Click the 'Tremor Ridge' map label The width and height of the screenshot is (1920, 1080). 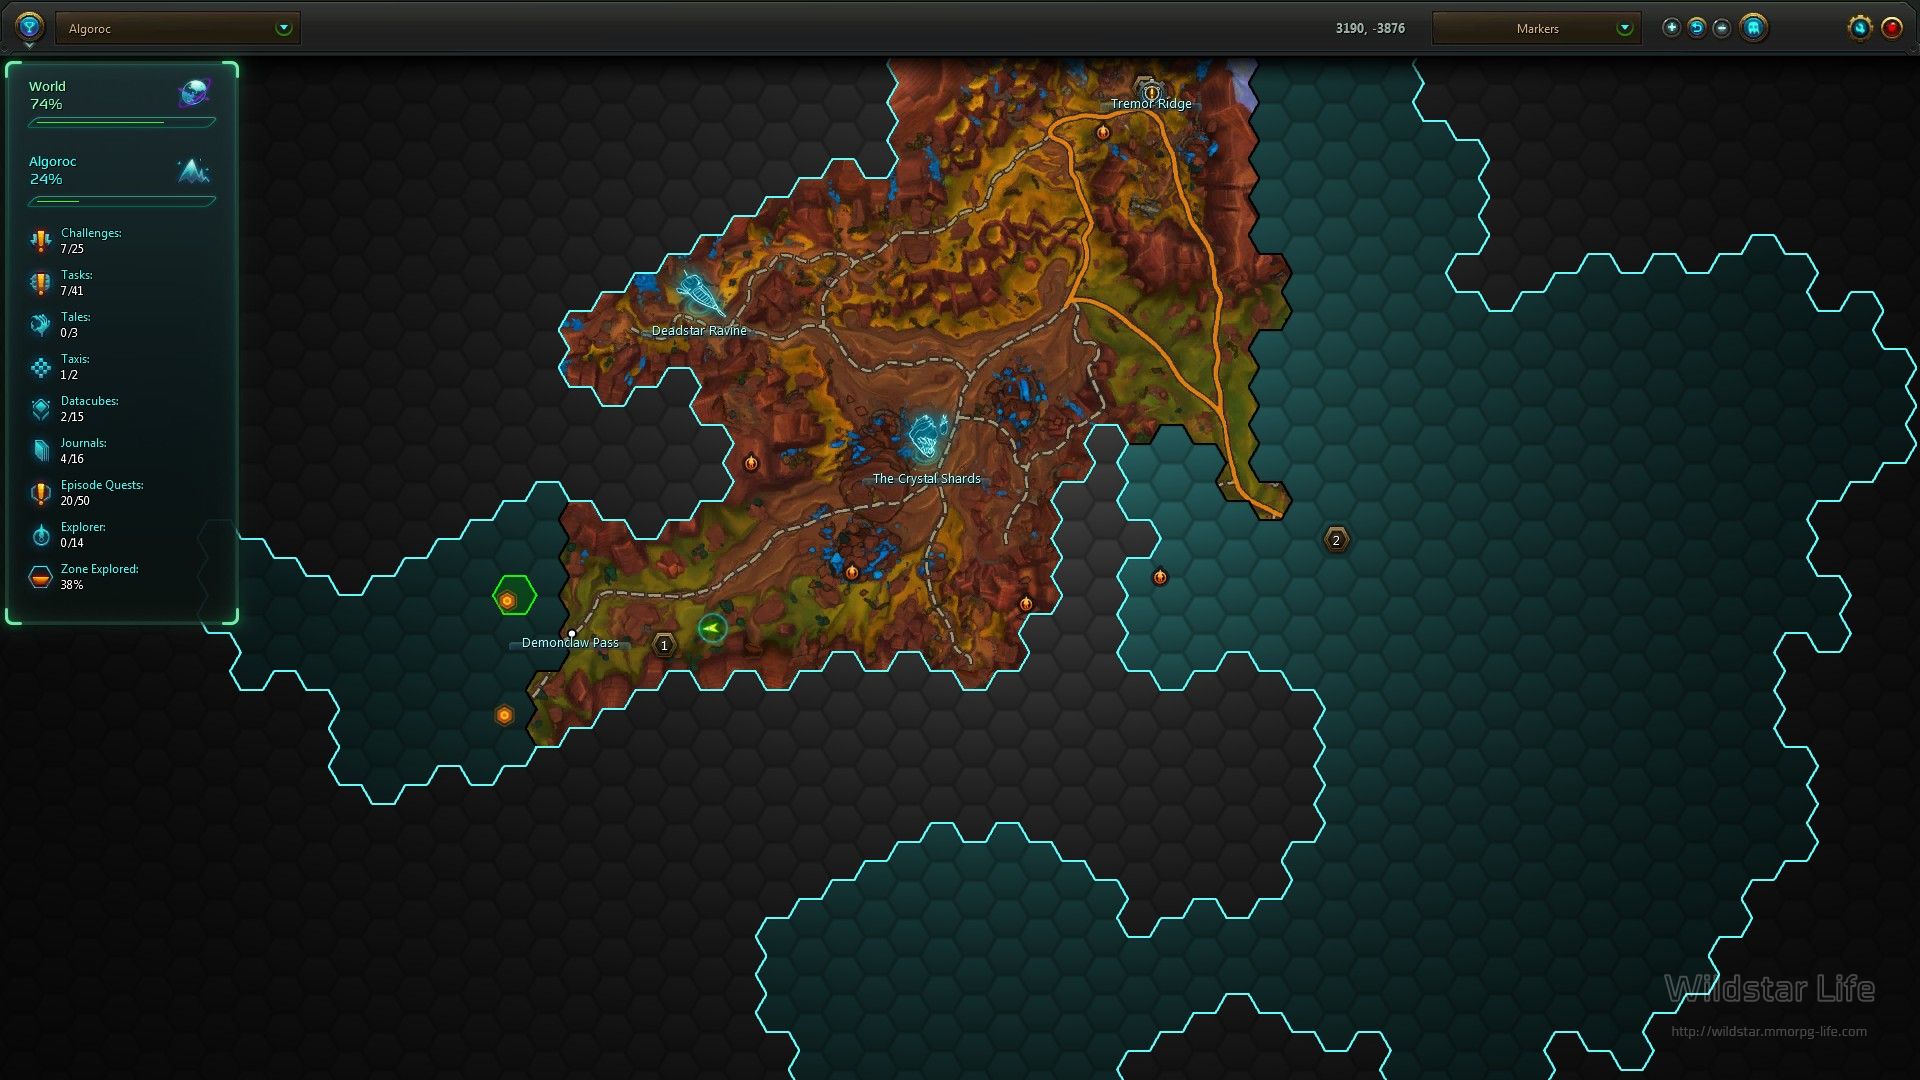click(x=1151, y=104)
